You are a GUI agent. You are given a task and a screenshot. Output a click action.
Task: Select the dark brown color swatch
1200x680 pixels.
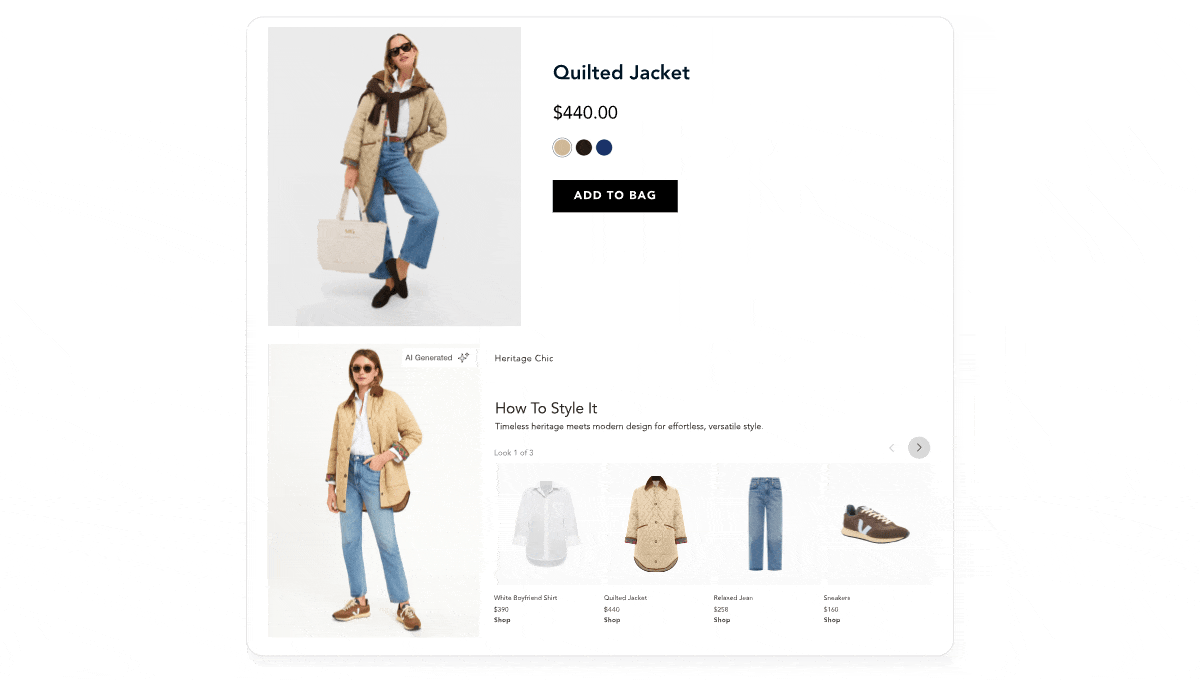pyautogui.click(x=584, y=148)
